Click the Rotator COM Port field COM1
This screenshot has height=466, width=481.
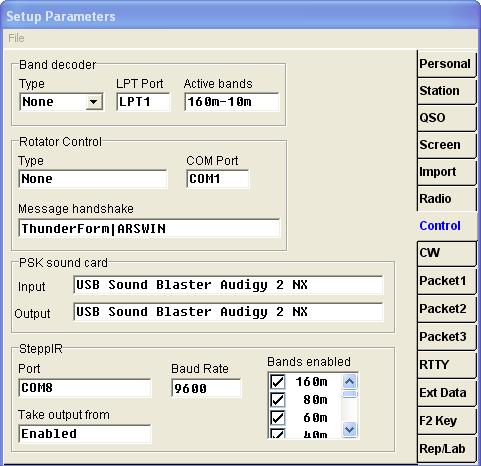click(218, 179)
